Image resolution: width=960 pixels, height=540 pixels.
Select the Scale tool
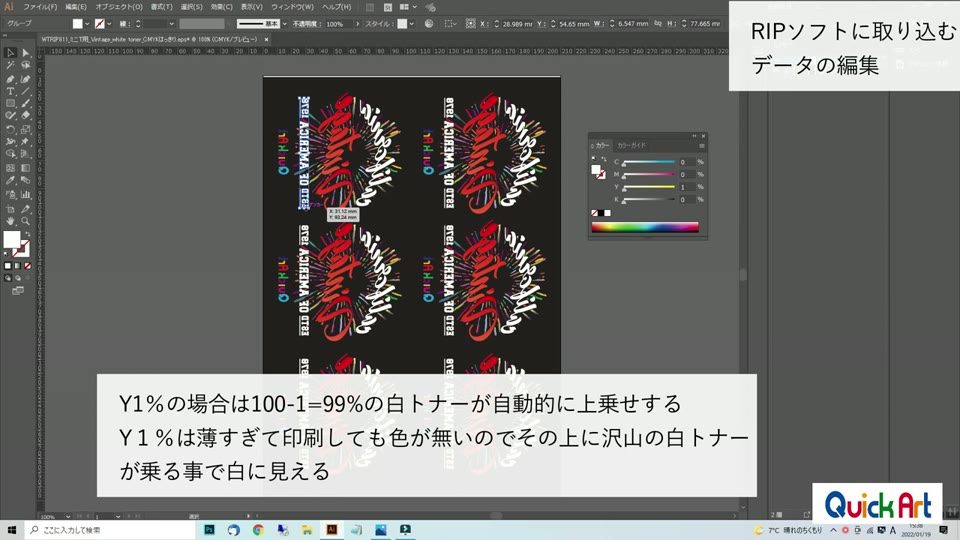tap(26, 130)
